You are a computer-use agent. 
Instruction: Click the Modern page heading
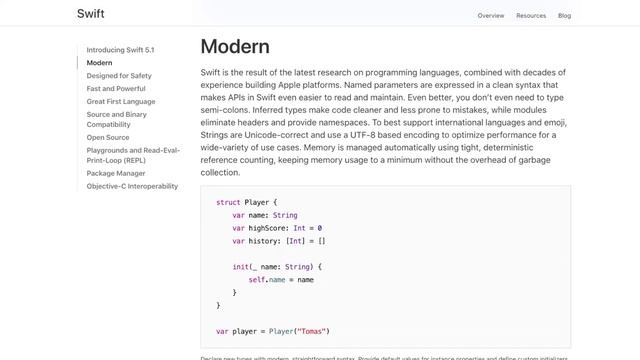coord(235,47)
